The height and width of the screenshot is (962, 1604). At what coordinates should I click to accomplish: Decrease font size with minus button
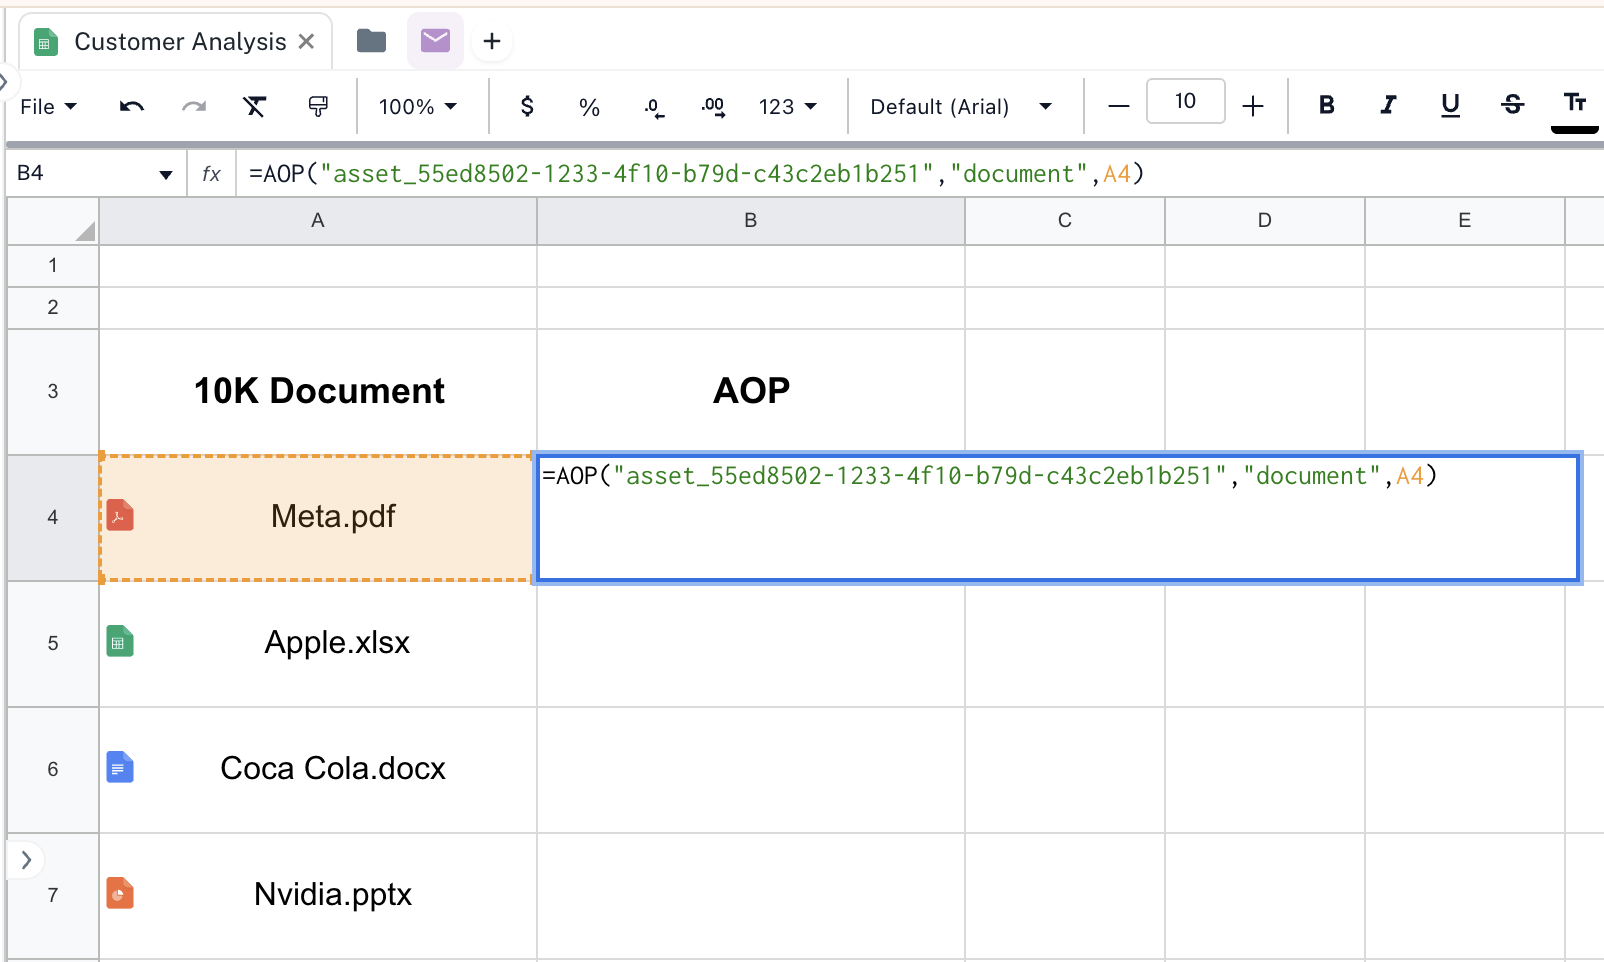[1119, 106]
